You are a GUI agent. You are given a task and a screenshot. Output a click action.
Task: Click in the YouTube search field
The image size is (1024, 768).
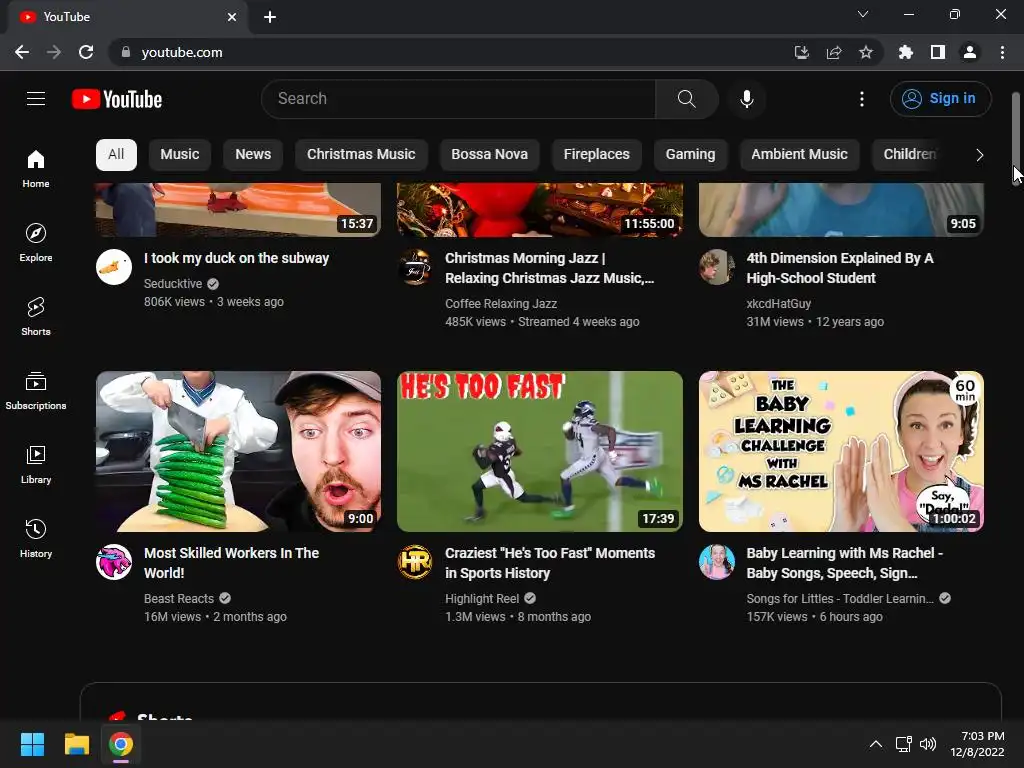click(x=458, y=99)
